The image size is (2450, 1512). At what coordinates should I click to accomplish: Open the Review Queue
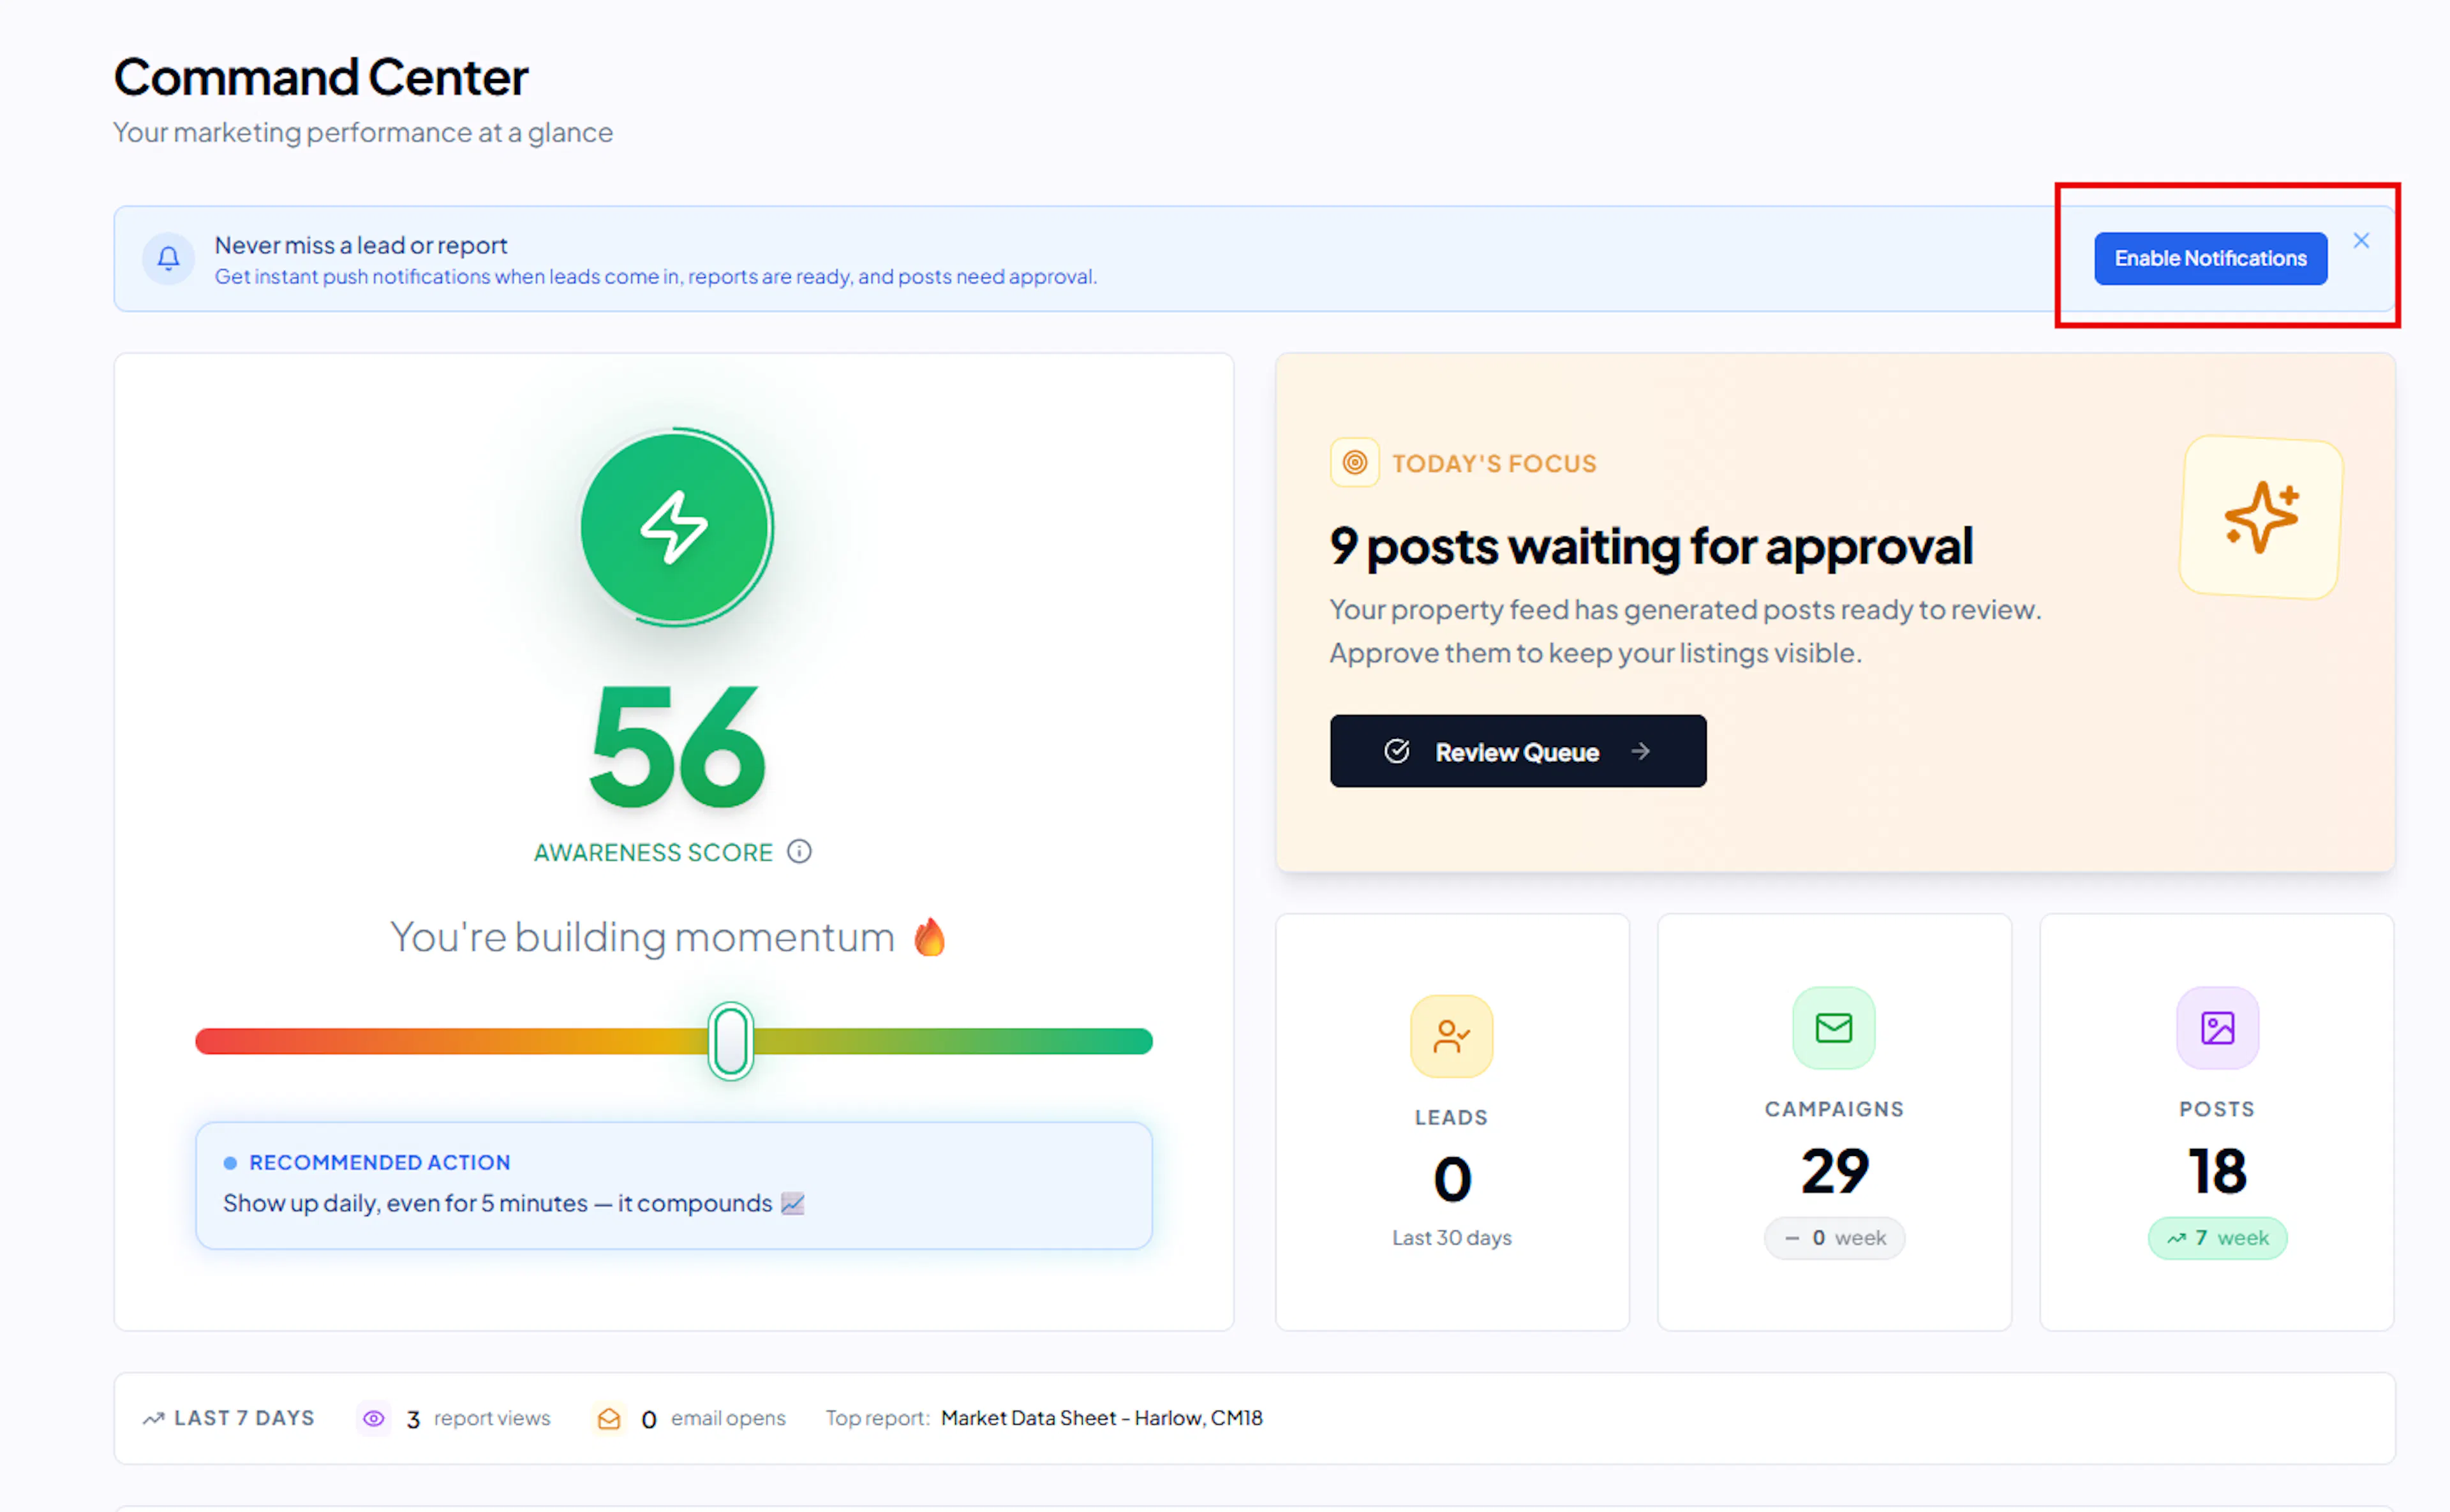(1517, 751)
